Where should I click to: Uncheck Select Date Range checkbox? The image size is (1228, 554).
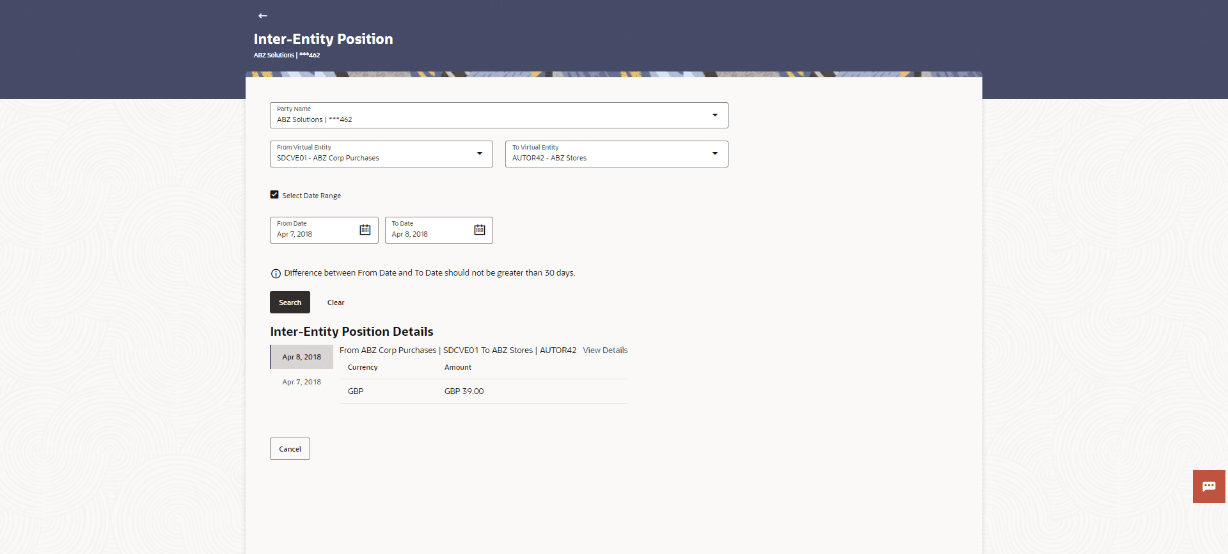274,195
